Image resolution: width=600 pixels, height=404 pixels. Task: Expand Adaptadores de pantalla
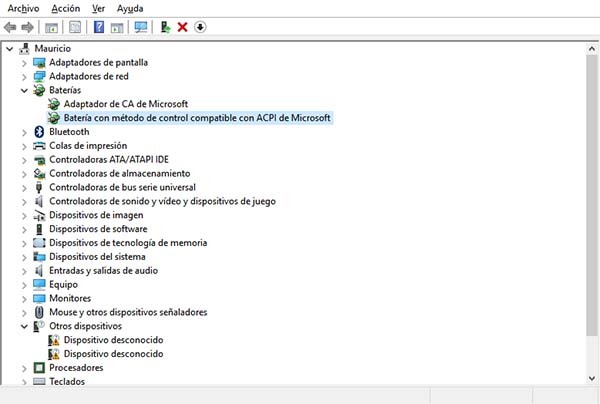point(24,63)
